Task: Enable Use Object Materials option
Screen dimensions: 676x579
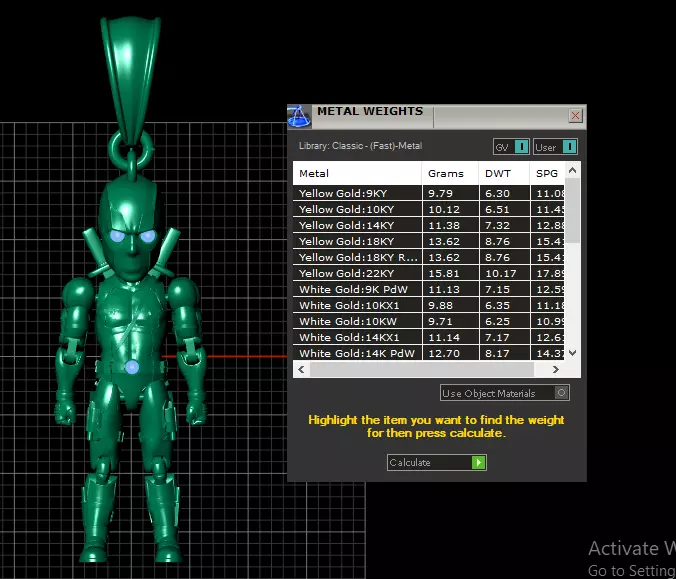Action: (x=504, y=393)
